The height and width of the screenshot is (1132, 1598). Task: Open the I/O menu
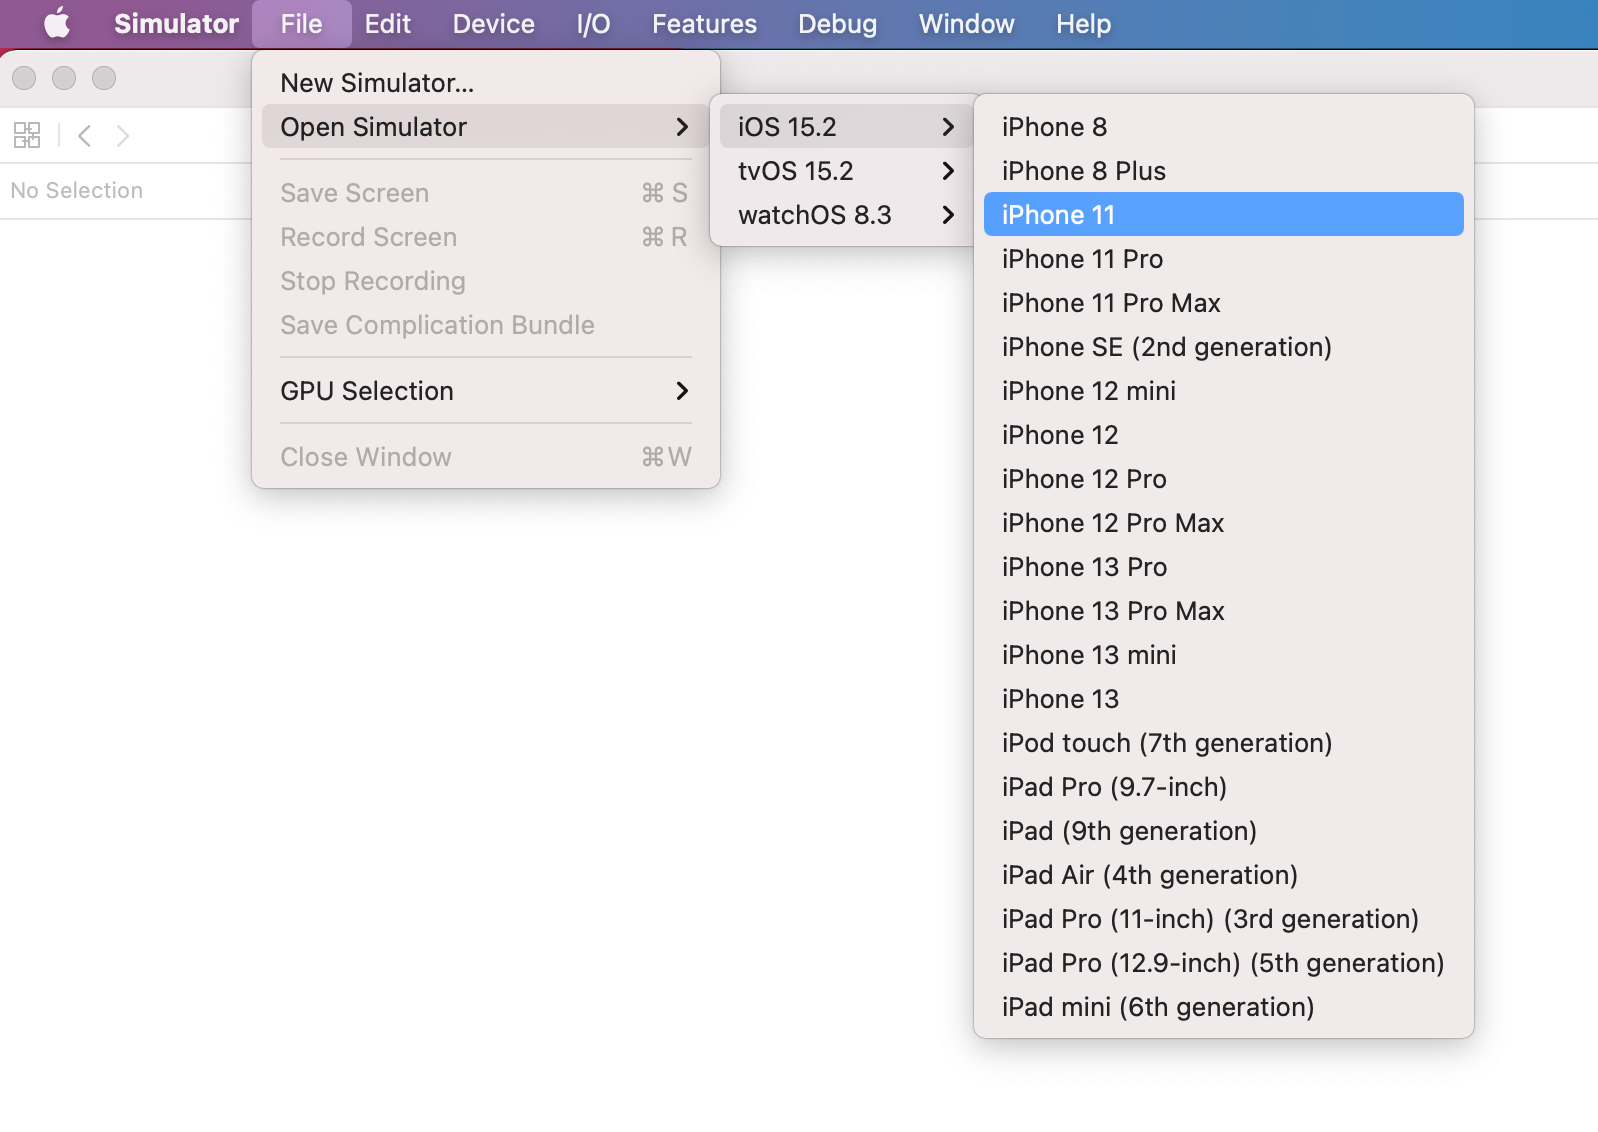pos(593,23)
